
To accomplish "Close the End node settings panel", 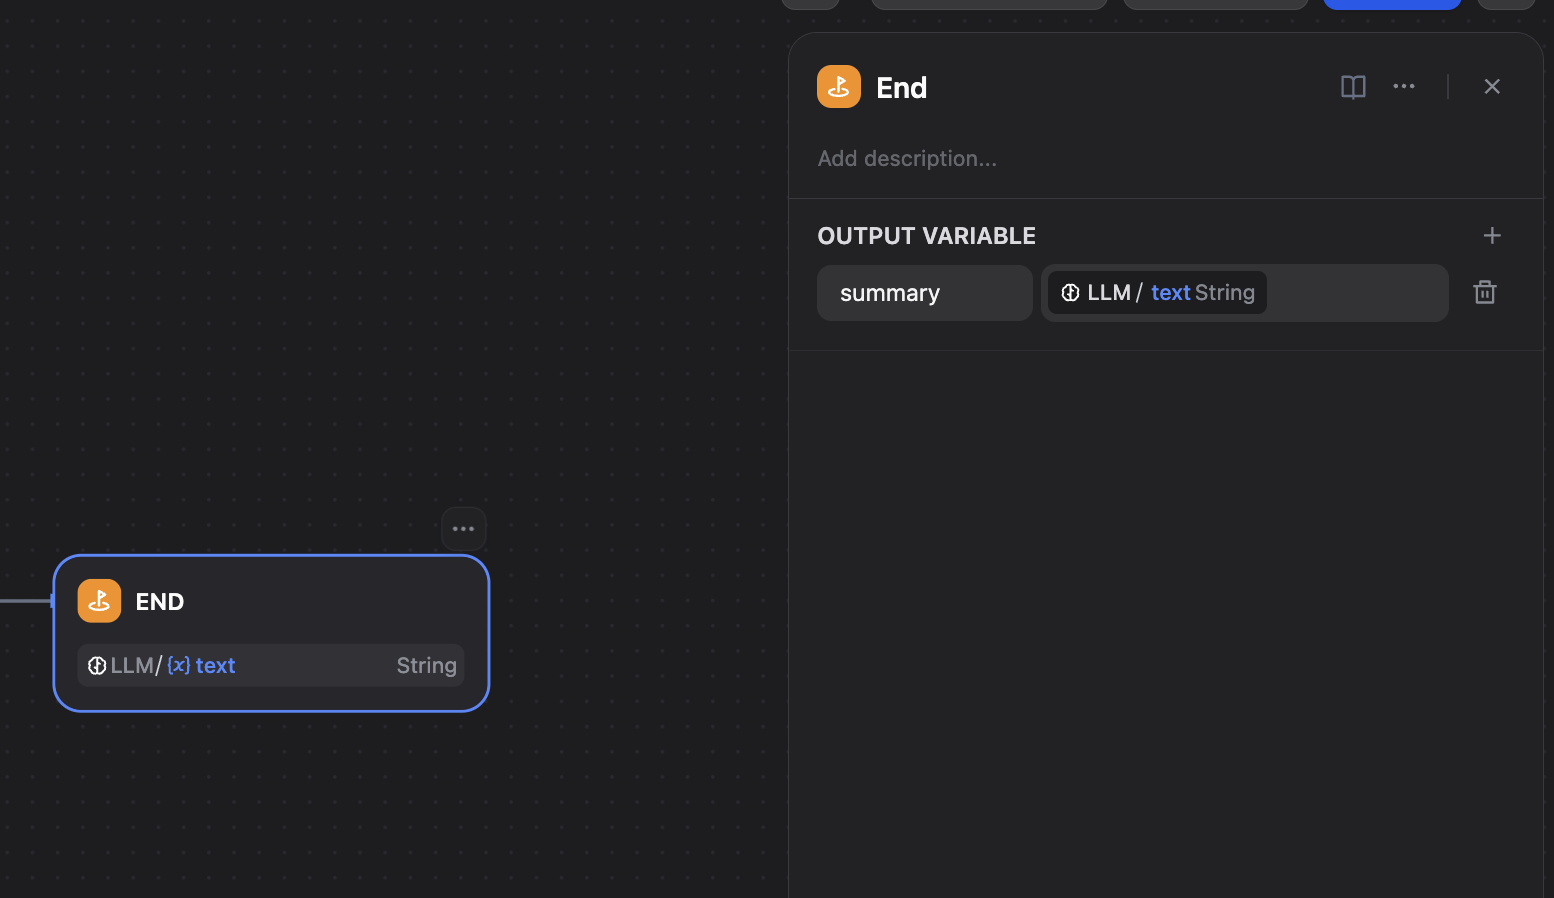I will 1492,87.
